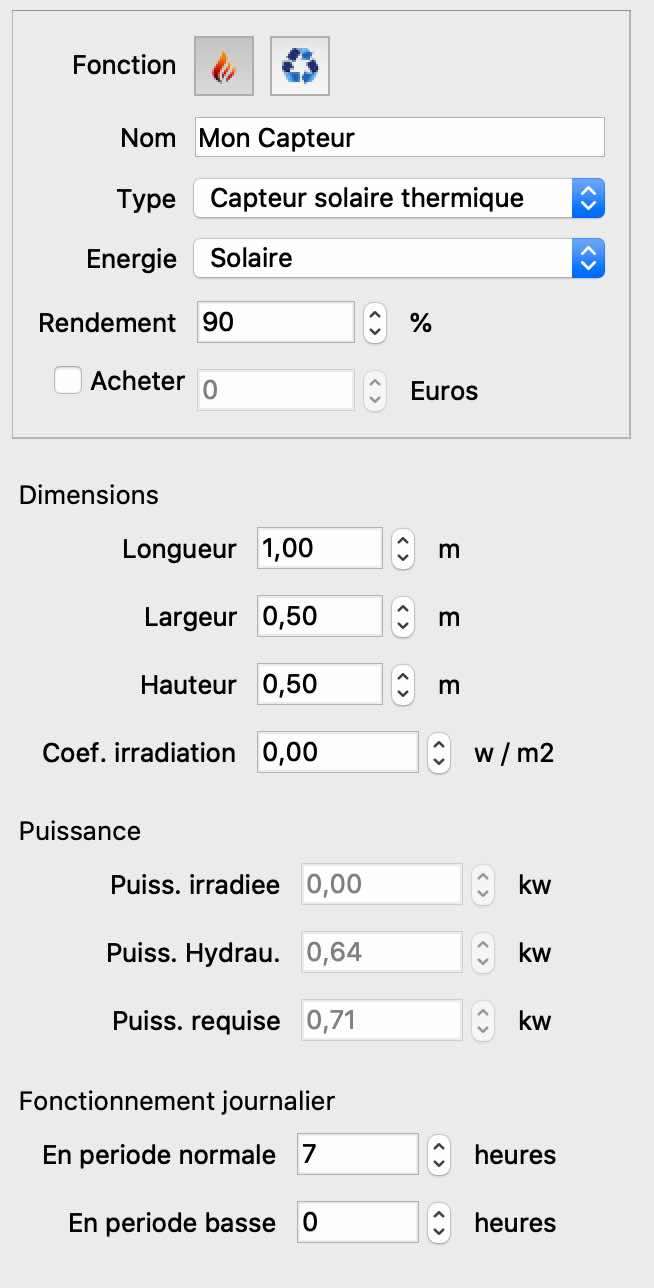Increase En periode basse hours

(438, 1214)
